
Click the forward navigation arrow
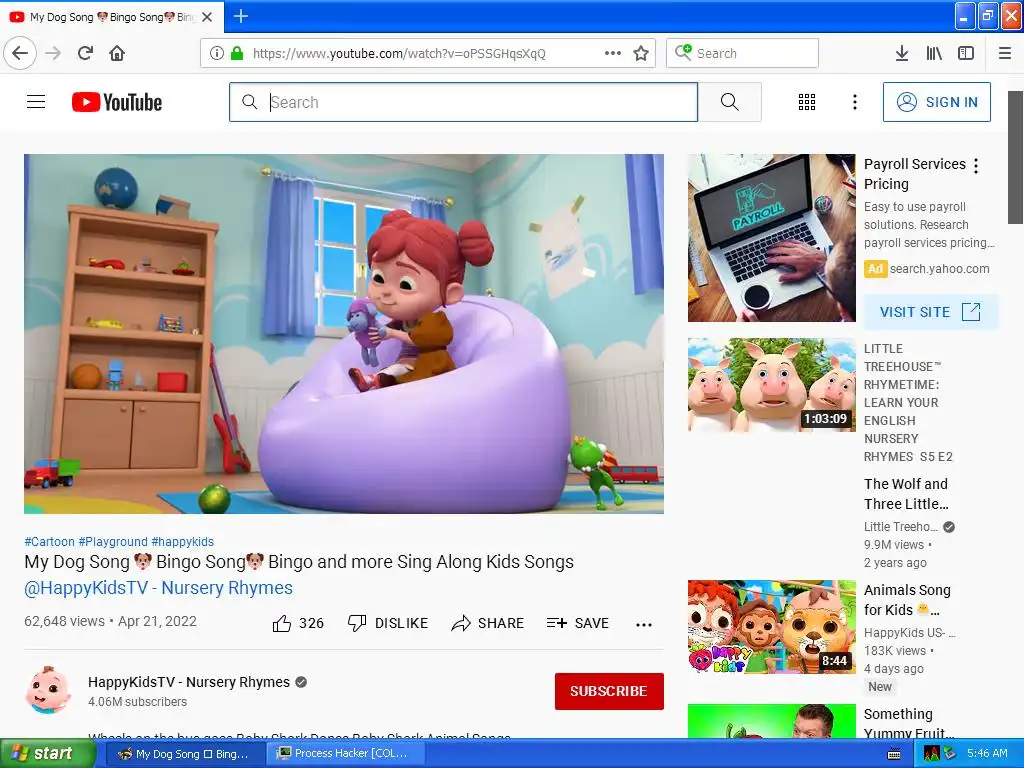coord(54,53)
